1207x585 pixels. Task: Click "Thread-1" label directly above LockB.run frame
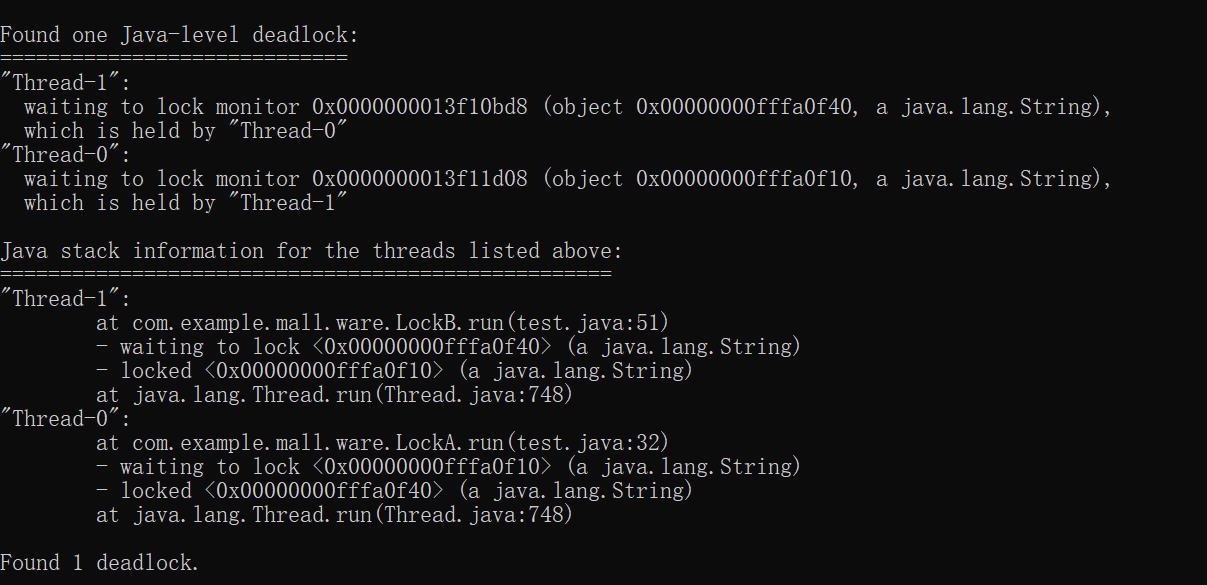[66, 299]
